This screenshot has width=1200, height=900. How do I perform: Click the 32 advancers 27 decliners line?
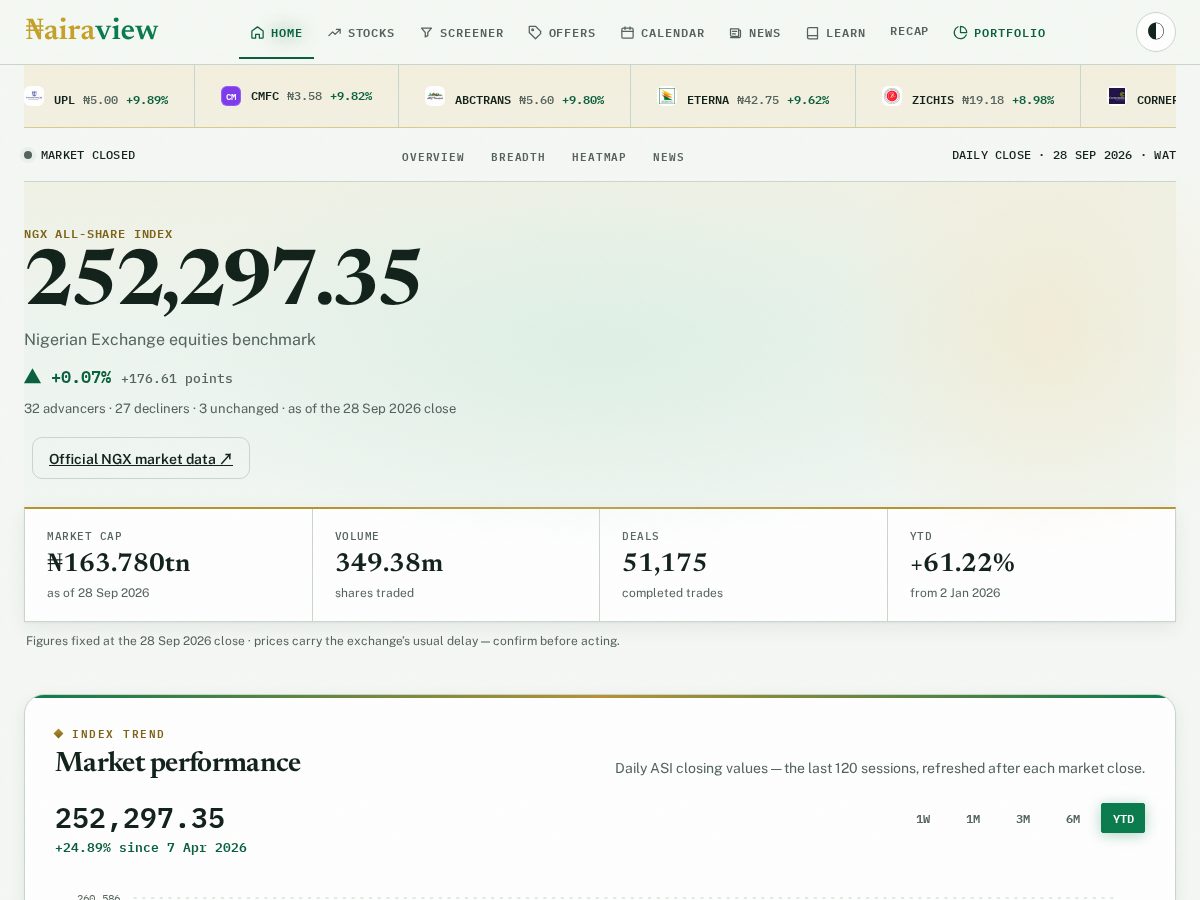coord(240,409)
